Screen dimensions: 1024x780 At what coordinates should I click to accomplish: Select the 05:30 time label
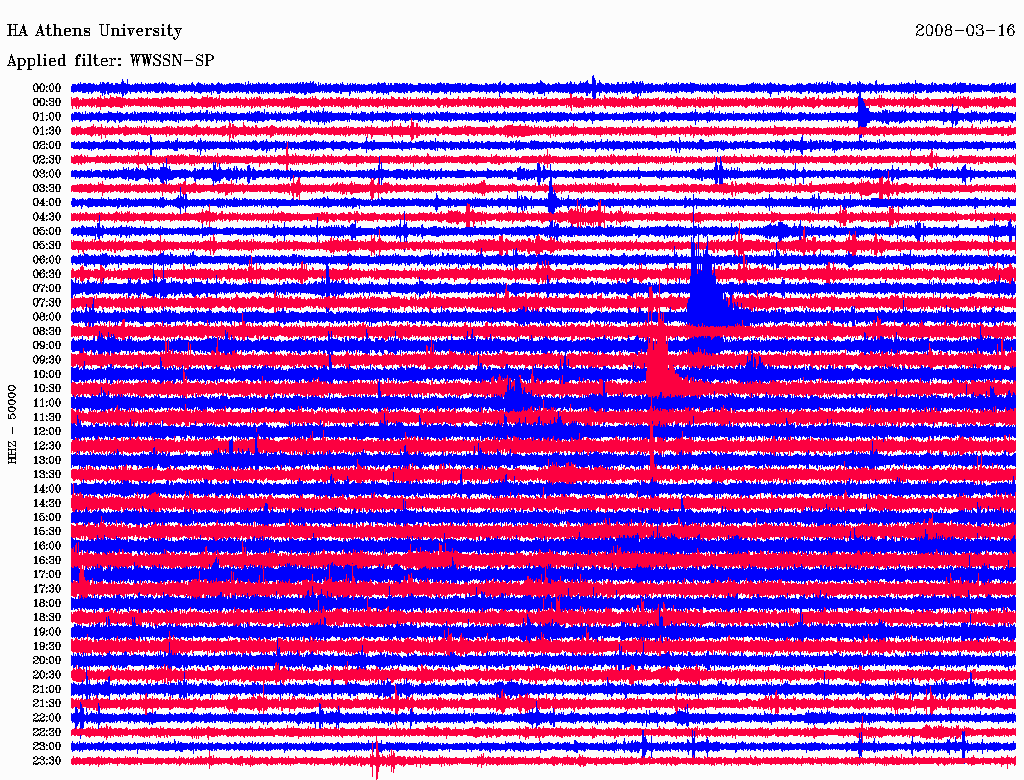(47, 245)
